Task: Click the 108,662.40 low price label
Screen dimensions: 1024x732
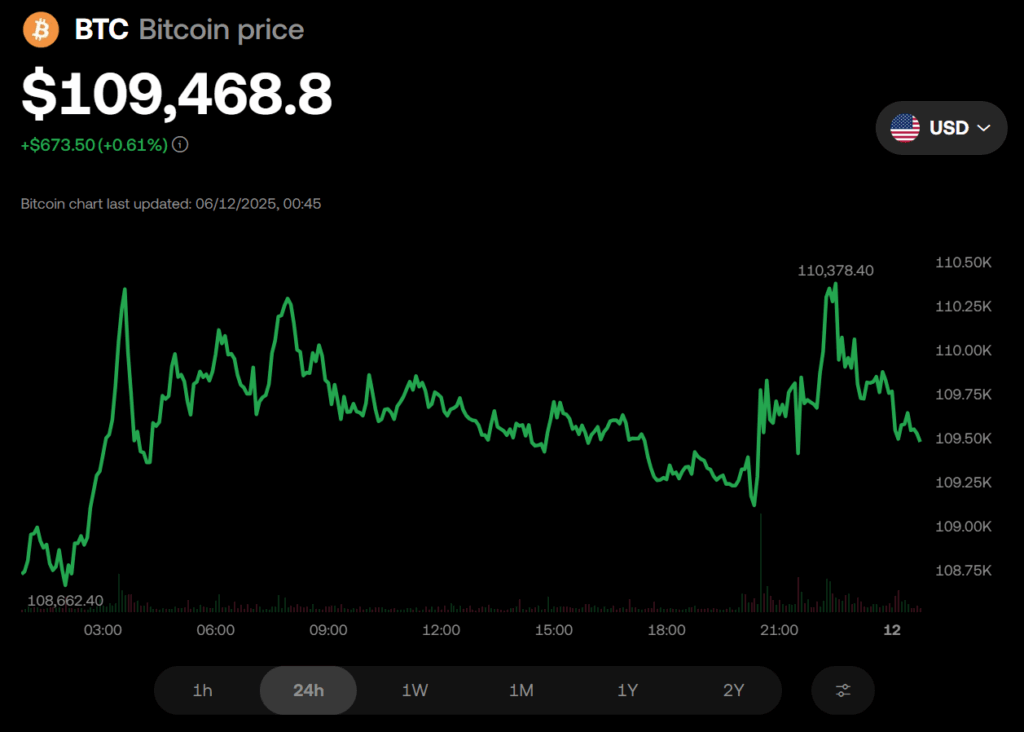Action: 65,601
